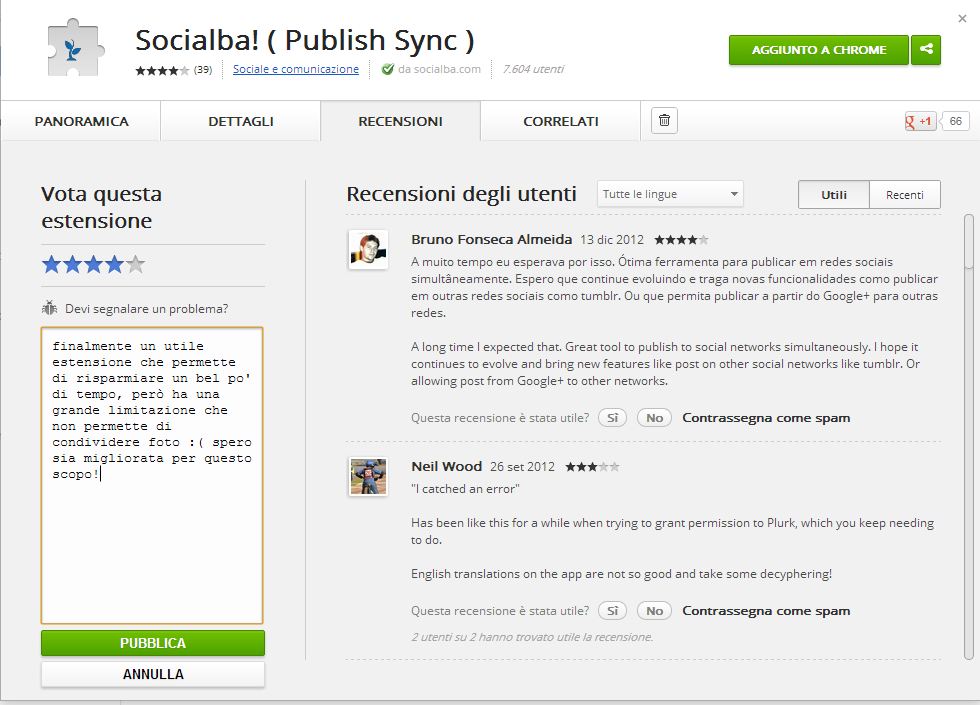Open the Correlati tab

pyautogui.click(x=561, y=121)
